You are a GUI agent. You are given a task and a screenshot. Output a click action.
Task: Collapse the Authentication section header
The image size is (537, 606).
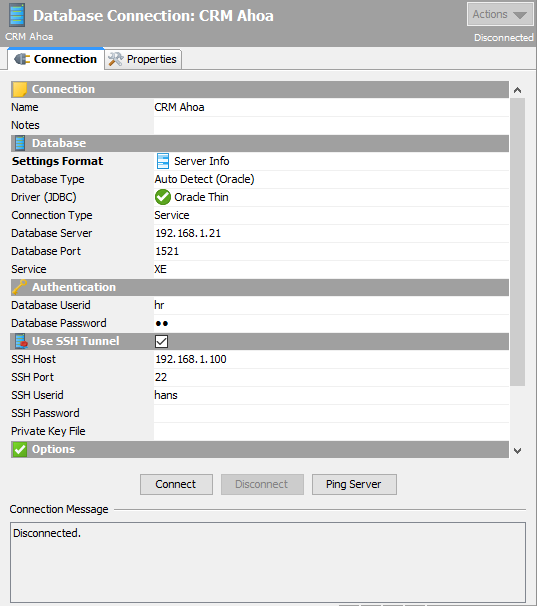[260, 287]
